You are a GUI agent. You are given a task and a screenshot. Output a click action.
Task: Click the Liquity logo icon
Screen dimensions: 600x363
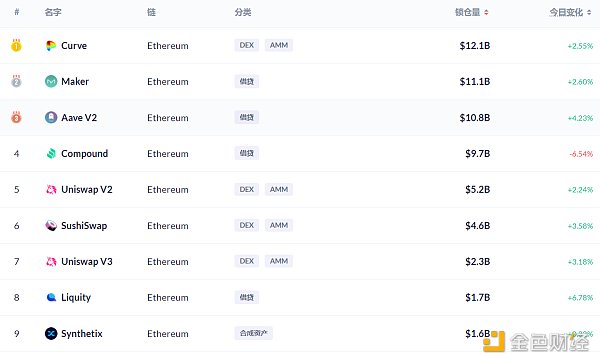51,297
